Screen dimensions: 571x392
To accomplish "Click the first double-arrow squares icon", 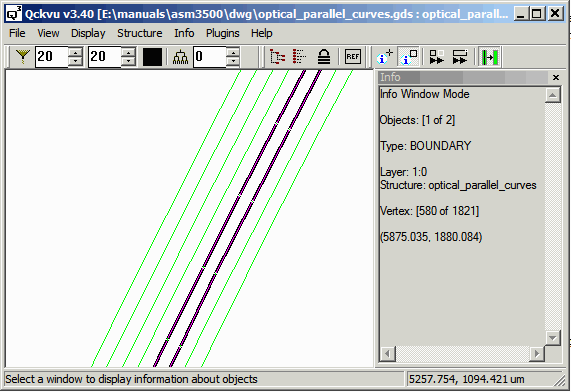I will pos(437,57).
